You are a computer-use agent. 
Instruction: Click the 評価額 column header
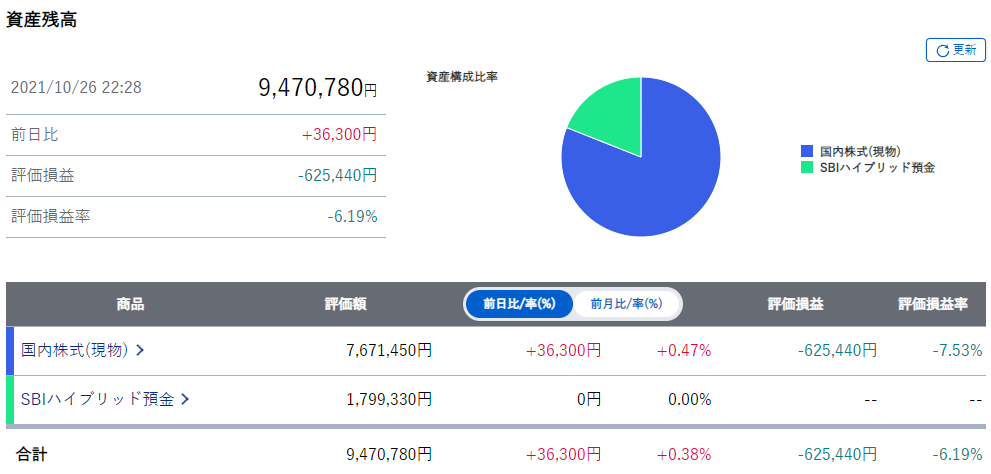345,304
